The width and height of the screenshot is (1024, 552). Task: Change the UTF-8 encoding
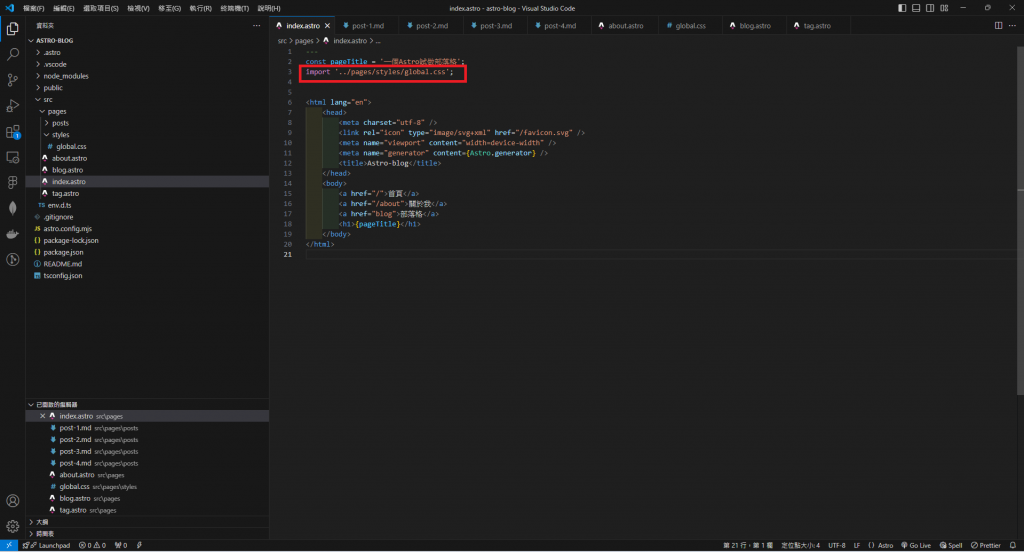pyautogui.click(x=837, y=545)
